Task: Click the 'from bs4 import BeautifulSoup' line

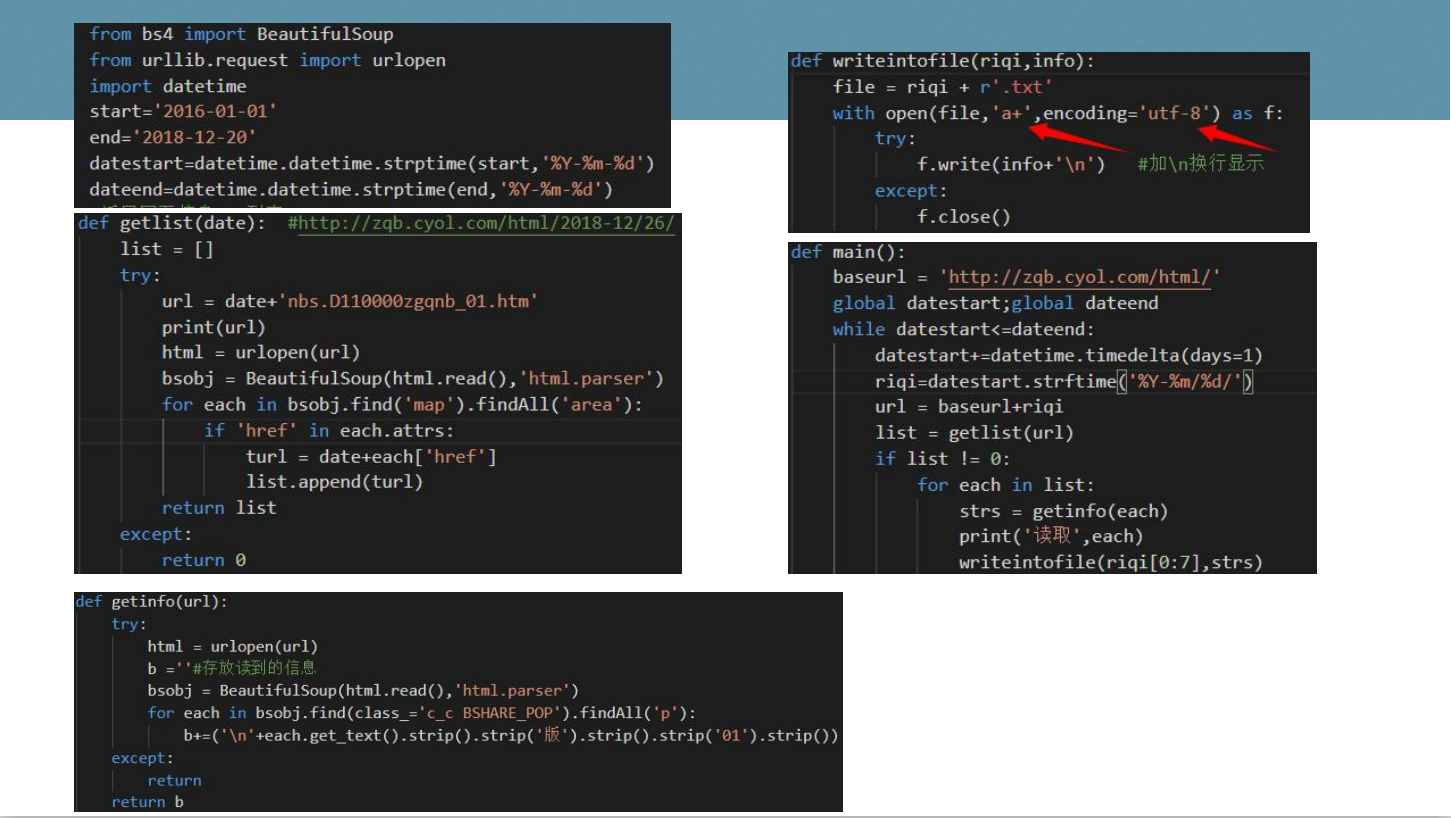Action: coord(241,34)
